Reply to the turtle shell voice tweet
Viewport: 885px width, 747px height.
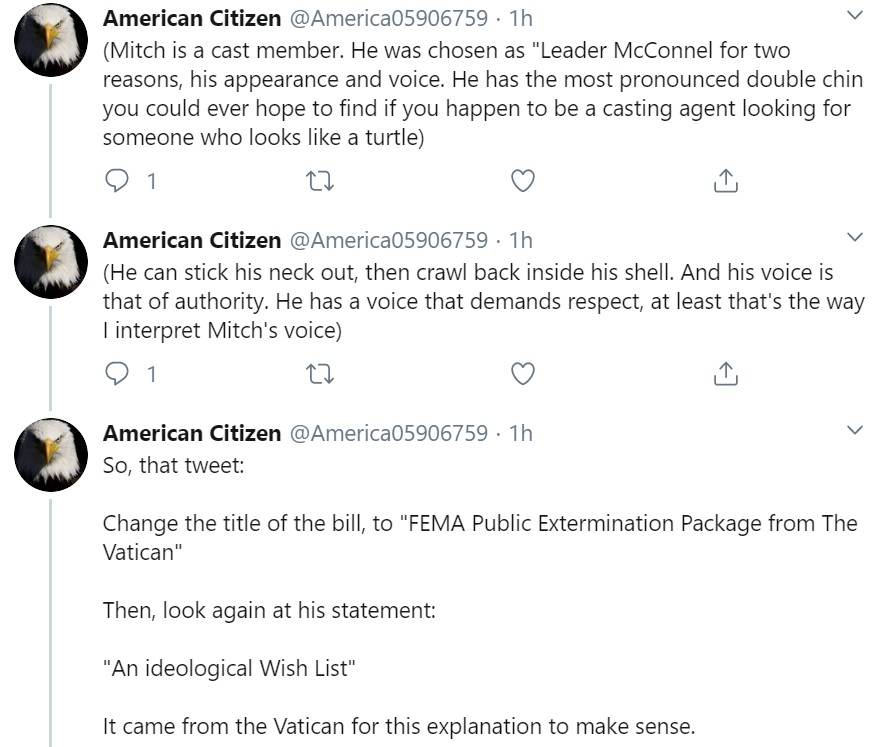pos(118,374)
